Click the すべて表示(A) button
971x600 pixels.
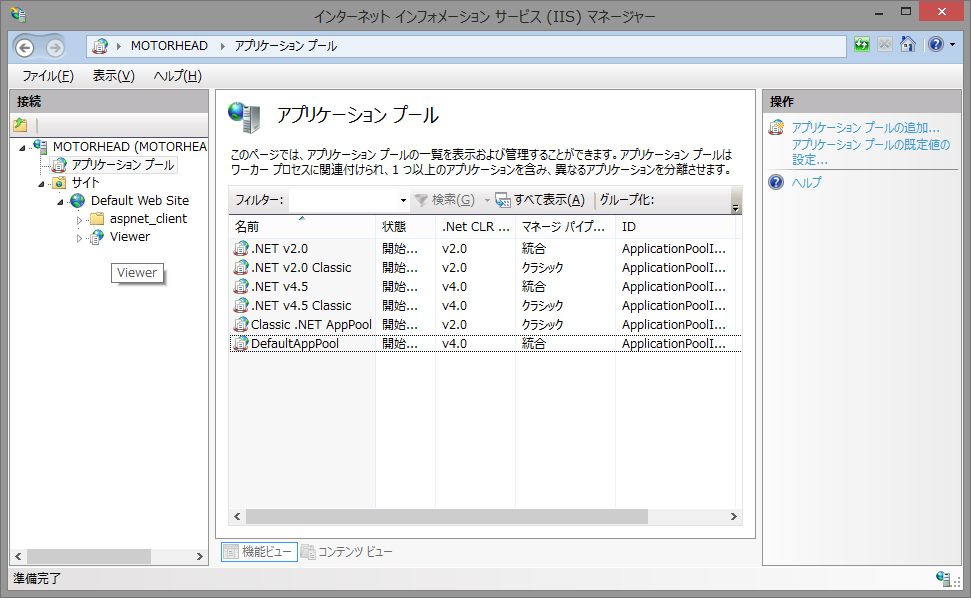pyautogui.click(x=540, y=200)
